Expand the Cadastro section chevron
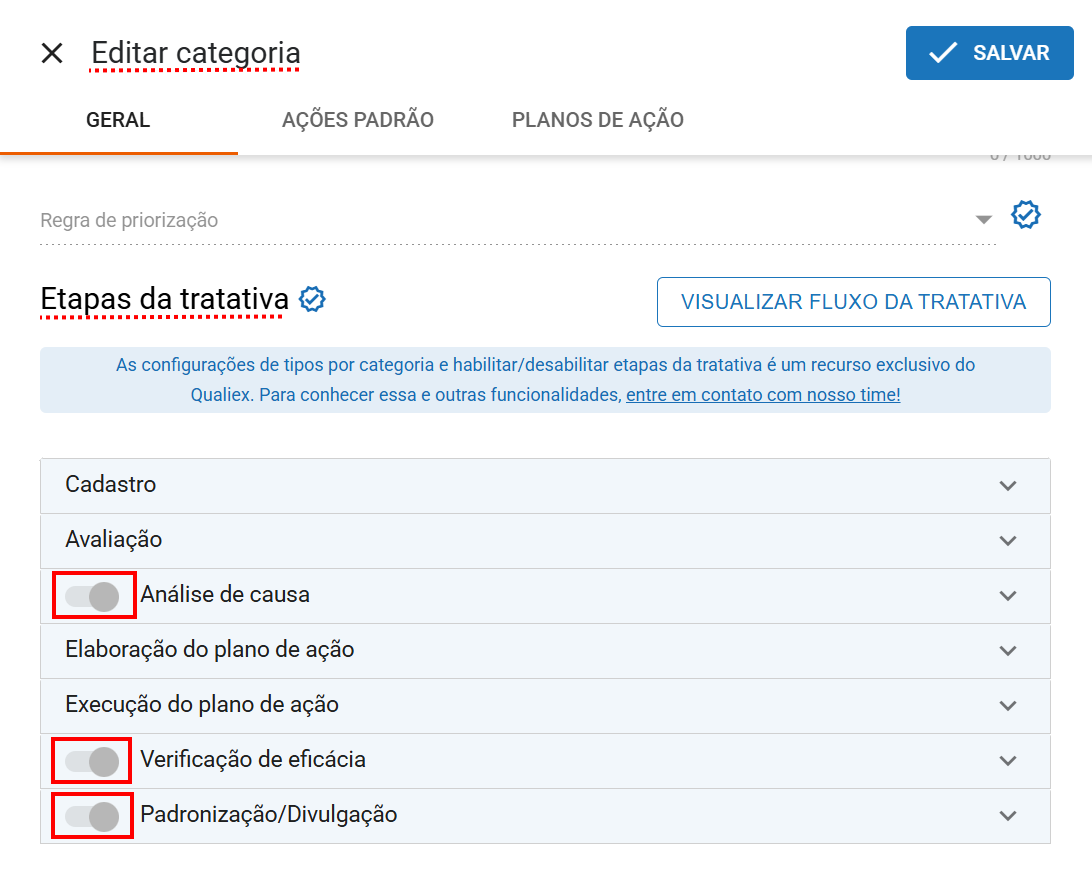 (x=1007, y=486)
